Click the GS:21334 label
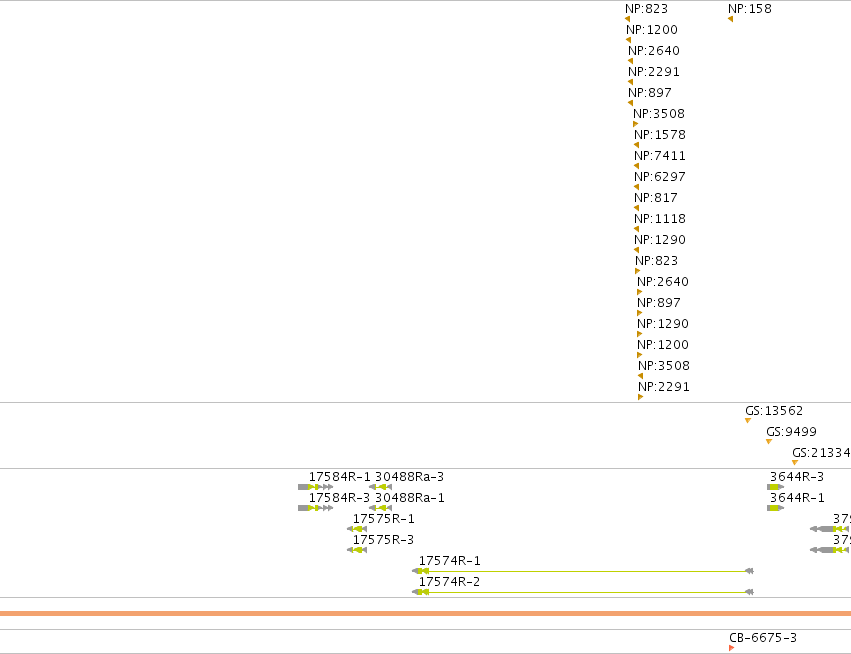This screenshot has height=654, width=851. coord(821,453)
